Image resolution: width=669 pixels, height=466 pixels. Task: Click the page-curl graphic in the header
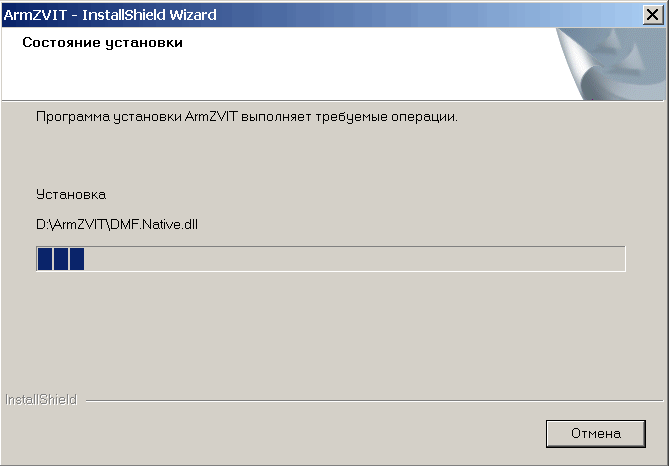point(576,64)
